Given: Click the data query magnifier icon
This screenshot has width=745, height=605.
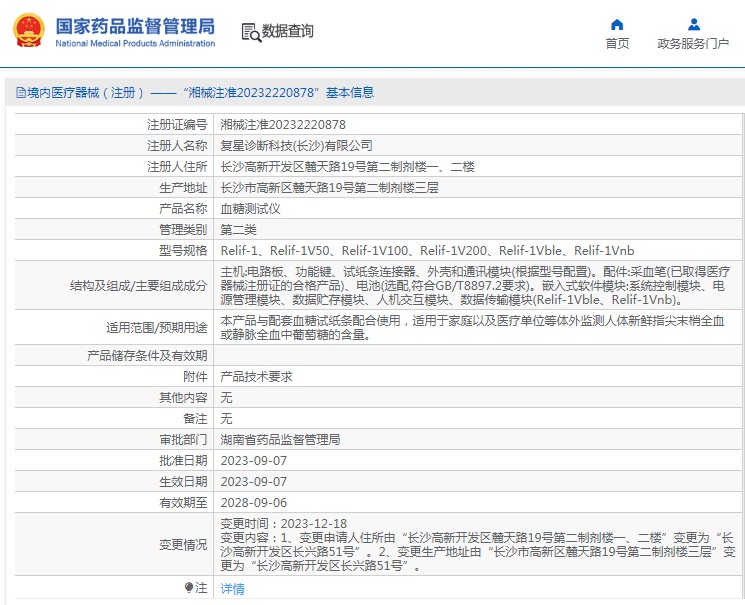Looking at the screenshot, I should tap(251, 32).
